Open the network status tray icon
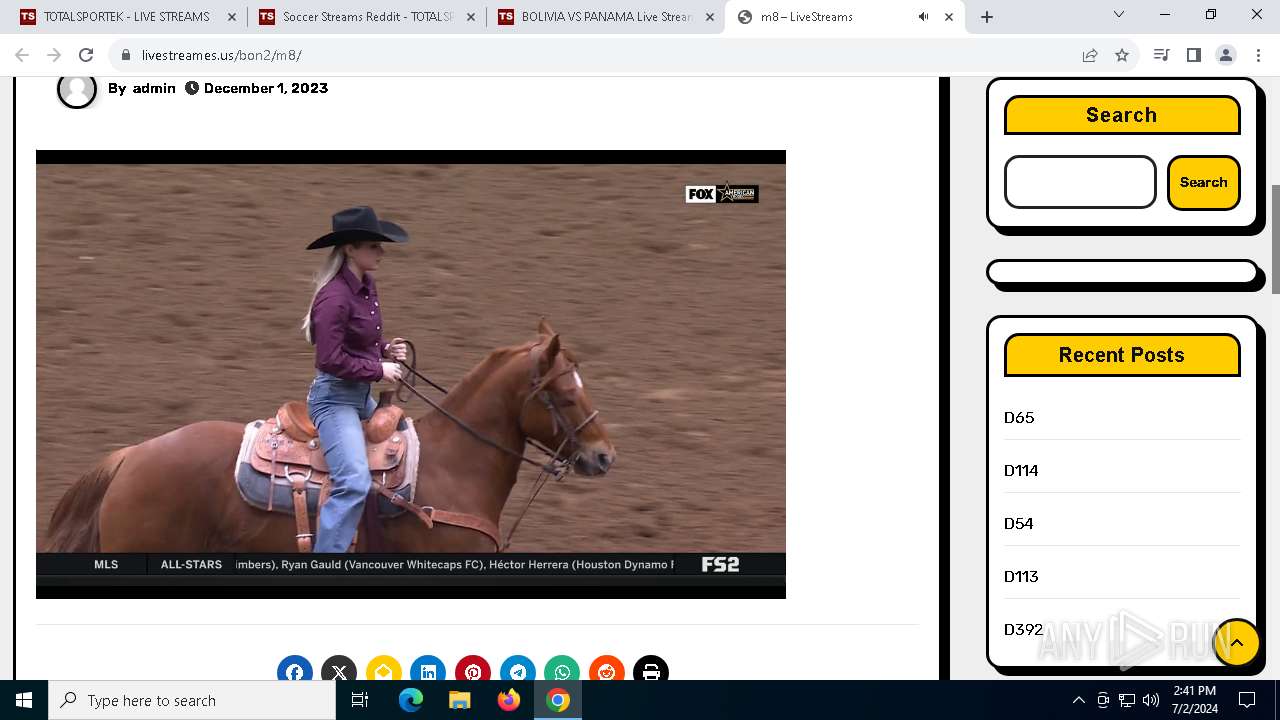Screen dimensions: 1280x720 tap(1127, 700)
